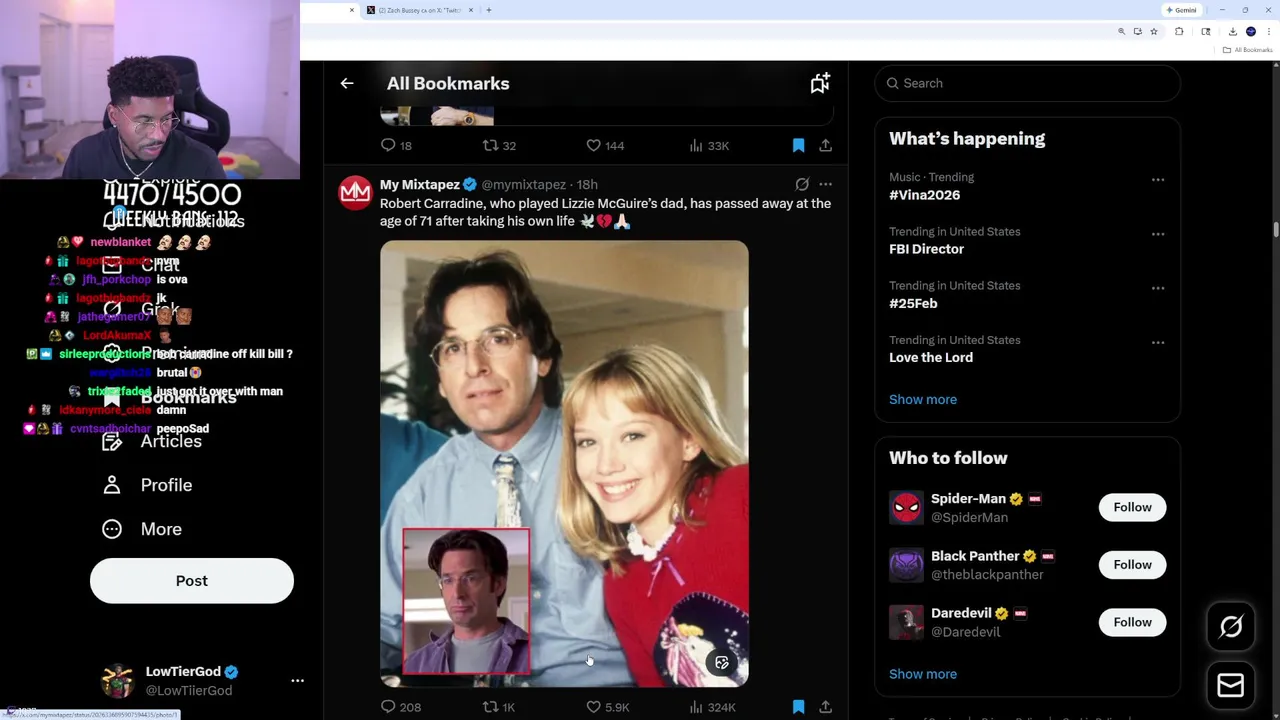Viewport: 1280px width, 720px height.
Task: Open the #Vina2026 trend
Action: click(x=924, y=195)
